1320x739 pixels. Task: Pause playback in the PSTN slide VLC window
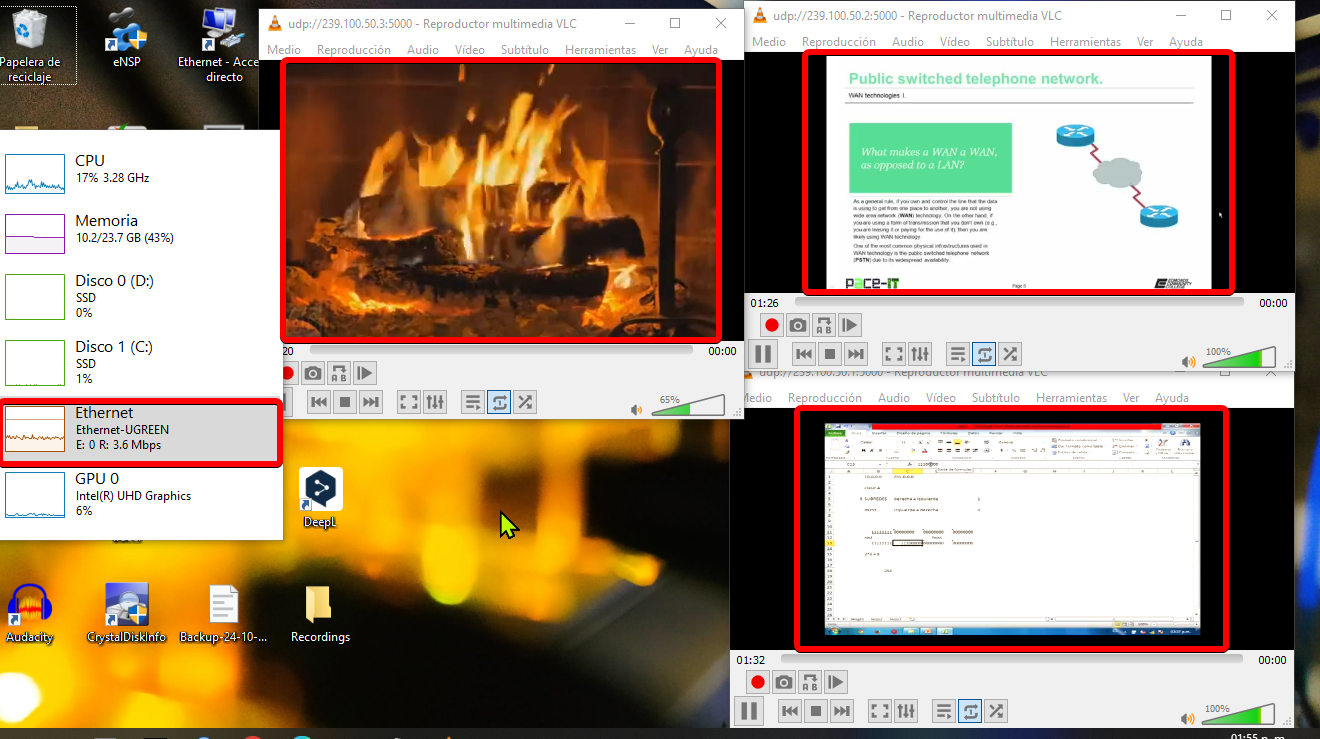[762, 354]
